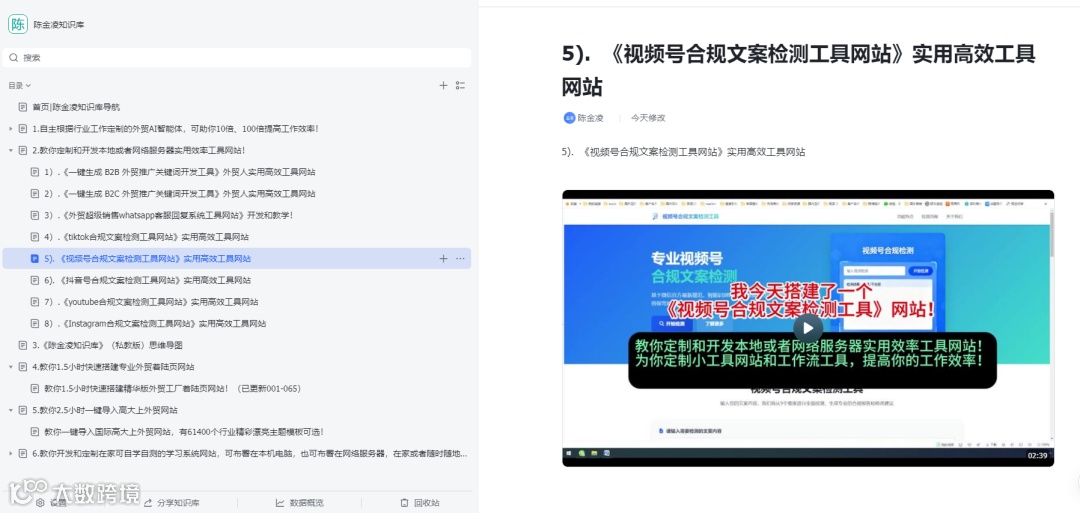The height and width of the screenshot is (513, 1080).
Task: Click plus icon on selected 视频号 row
Action: pos(444,259)
